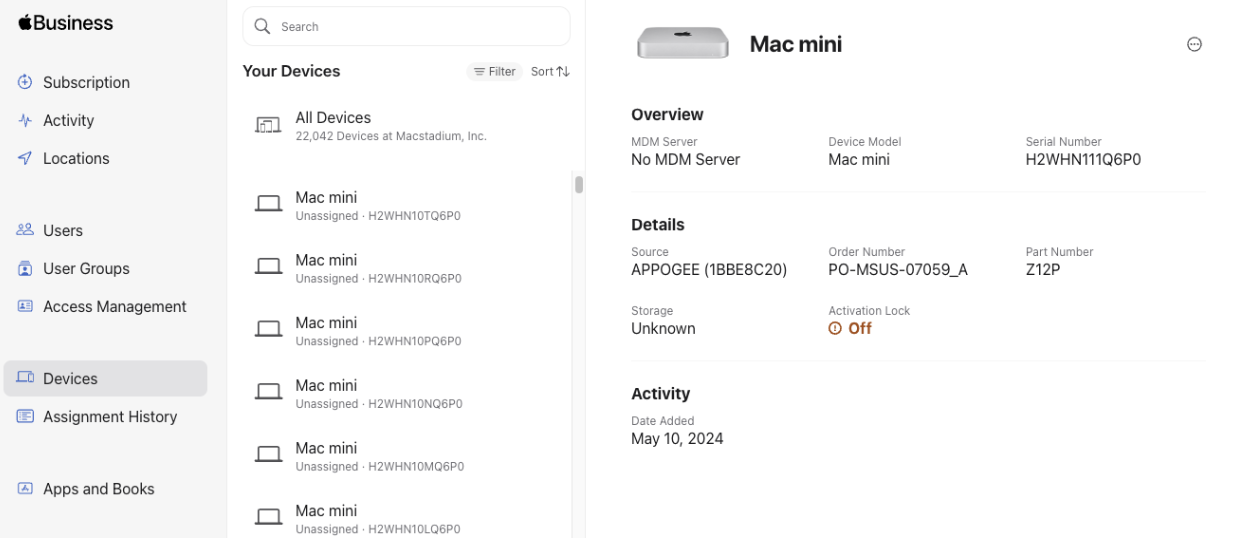Viewport: 1242px width, 538px height.
Task: Open Apps and Books
Action: coord(105,488)
